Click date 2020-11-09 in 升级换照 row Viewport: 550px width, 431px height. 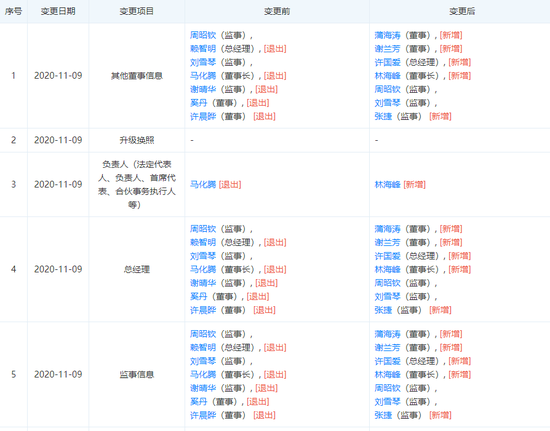[58, 140]
